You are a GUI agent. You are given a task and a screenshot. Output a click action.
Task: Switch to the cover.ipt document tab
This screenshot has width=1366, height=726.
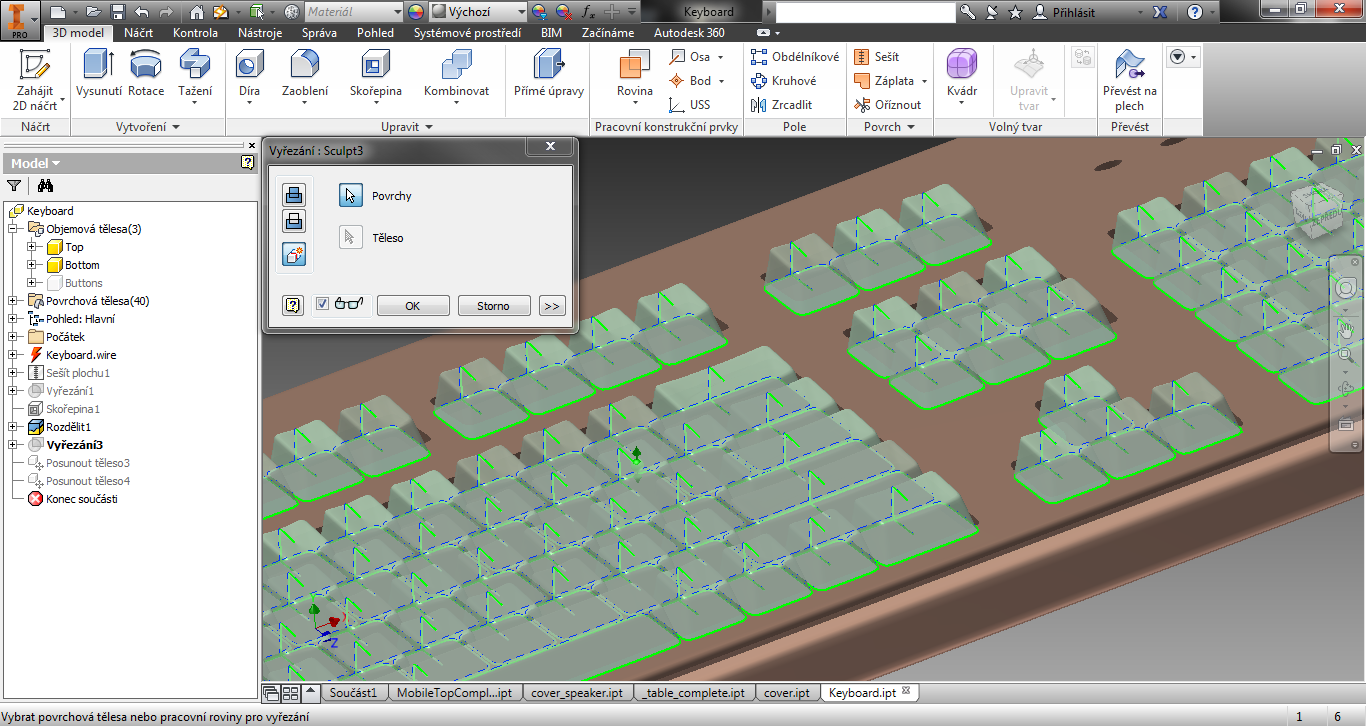[786, 692]
